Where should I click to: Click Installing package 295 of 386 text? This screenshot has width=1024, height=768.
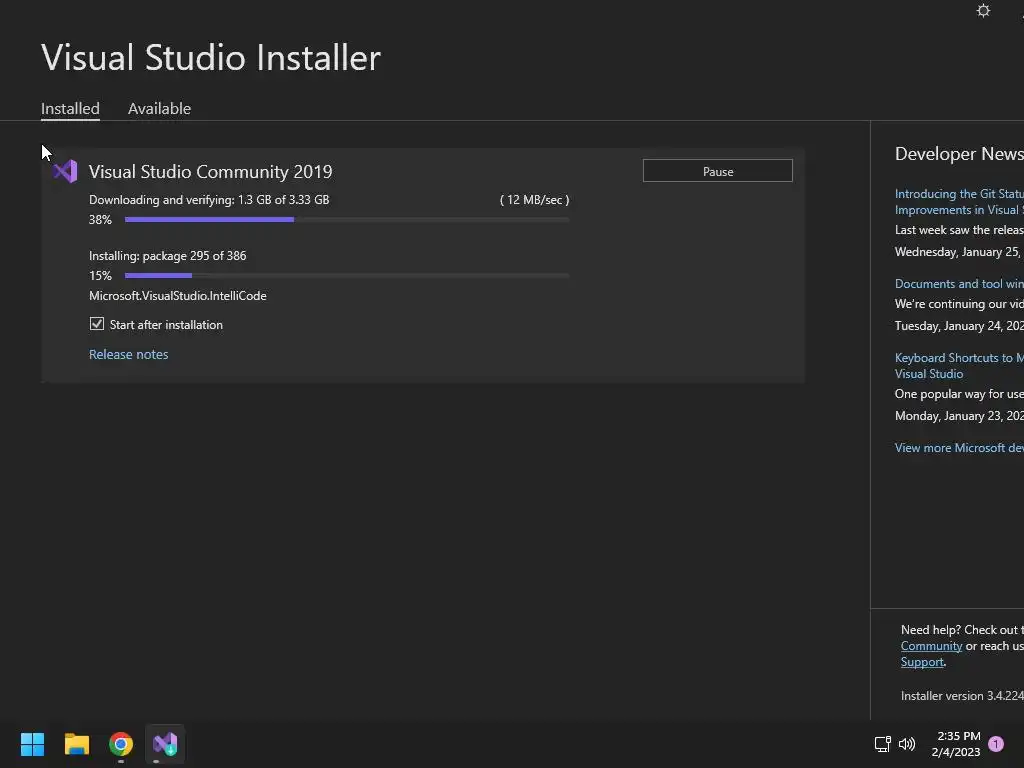tap(168, 256)
